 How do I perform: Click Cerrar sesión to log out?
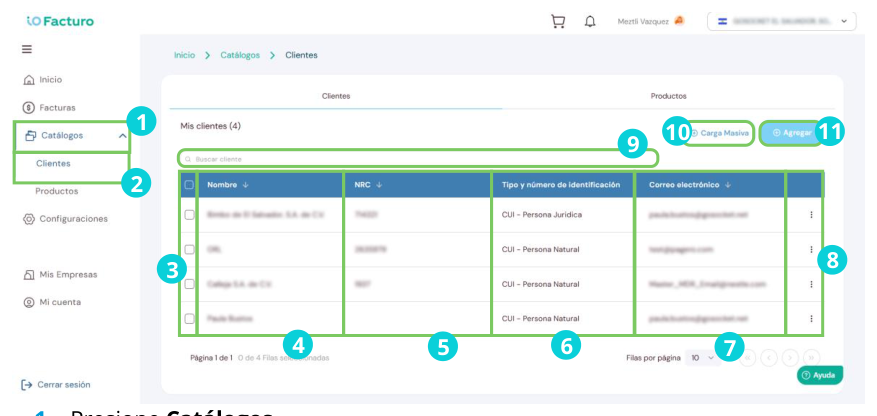click(55, 385)
